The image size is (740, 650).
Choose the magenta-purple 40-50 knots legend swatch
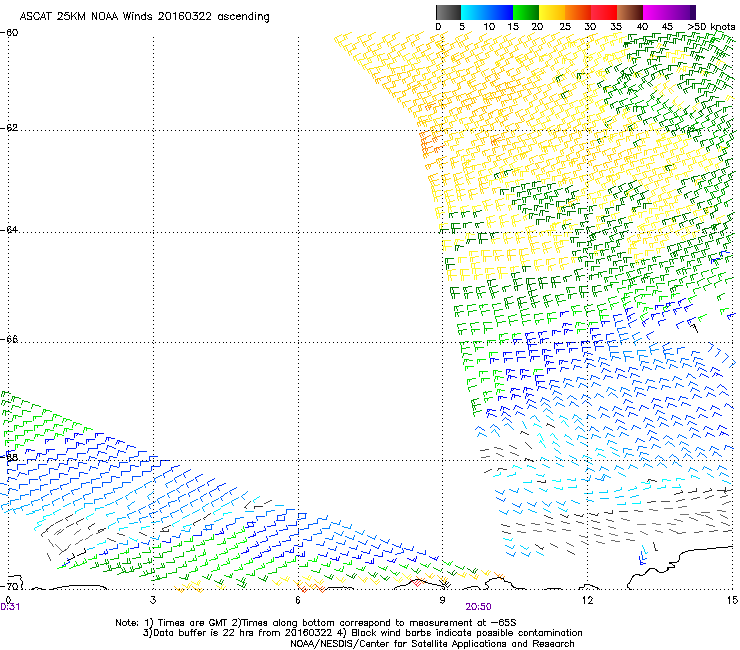click(x=669, y=12)
